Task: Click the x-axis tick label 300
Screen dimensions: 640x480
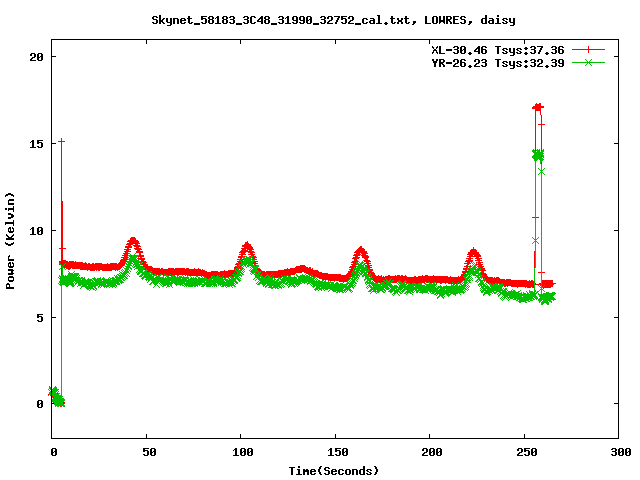Action: 621,452
